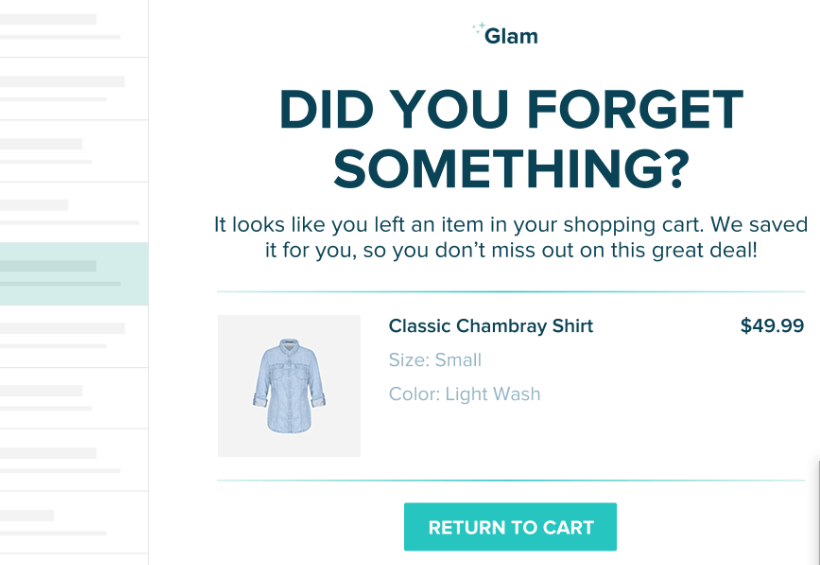Click the Classic Chambray Shirt title
This screenshot has height=565, width=820.
pos(491,326)
